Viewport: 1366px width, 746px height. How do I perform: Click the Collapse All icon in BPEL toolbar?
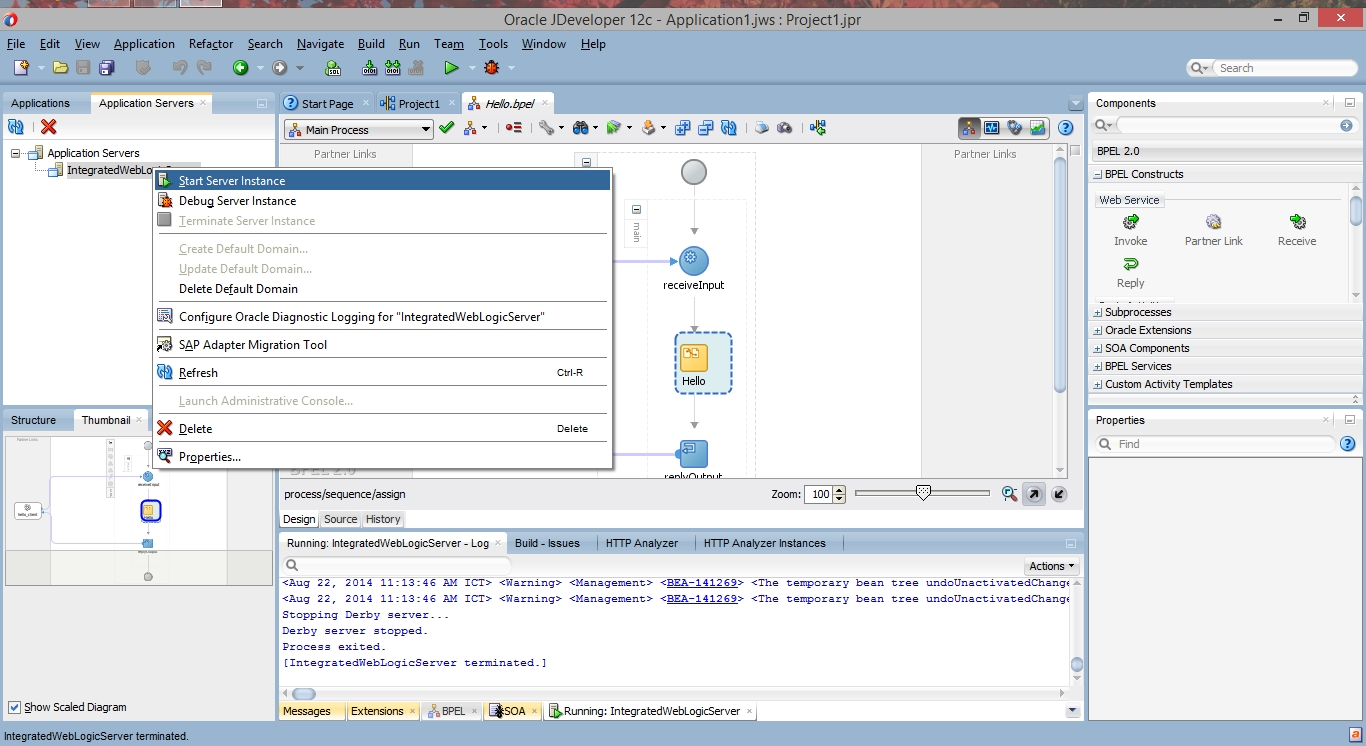tap(705, 128)
